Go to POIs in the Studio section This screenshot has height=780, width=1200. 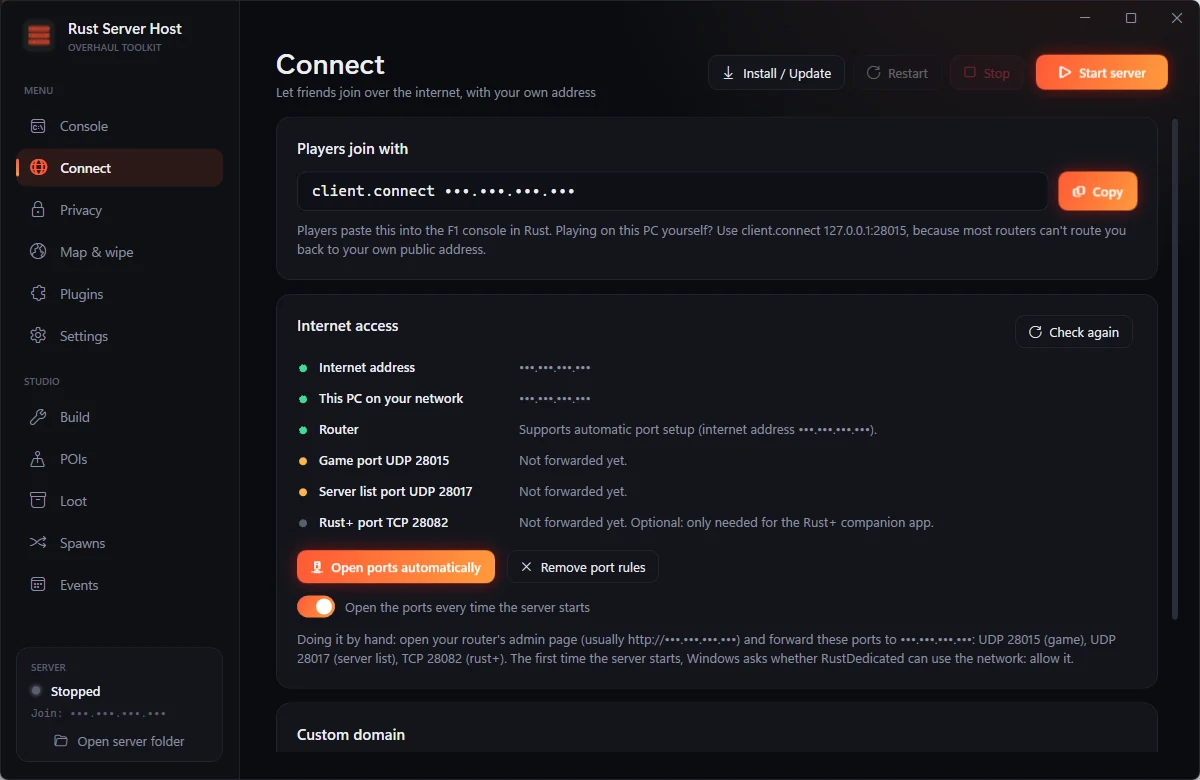(x=119, y=459)
